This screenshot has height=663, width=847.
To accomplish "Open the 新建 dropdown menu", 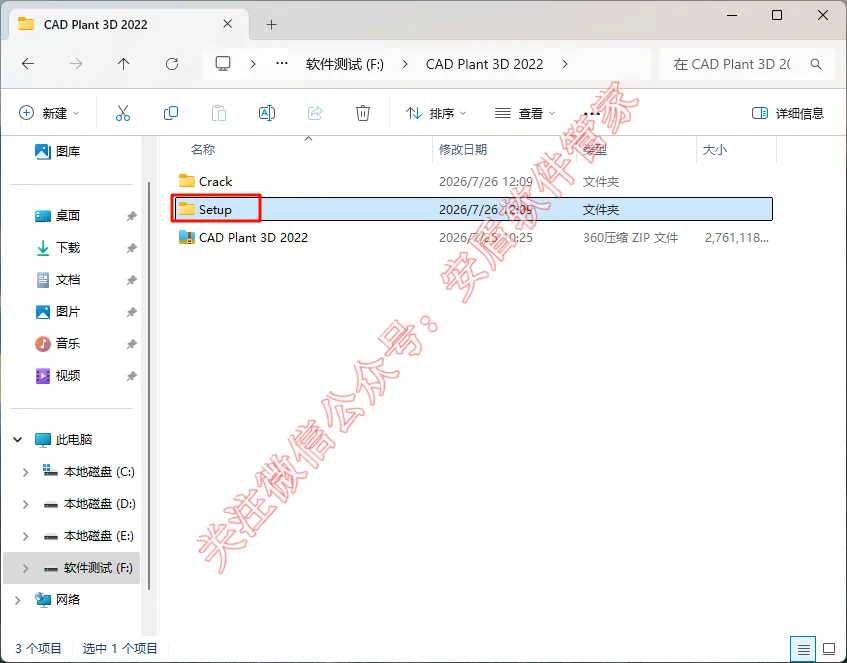I will (49, 113).
